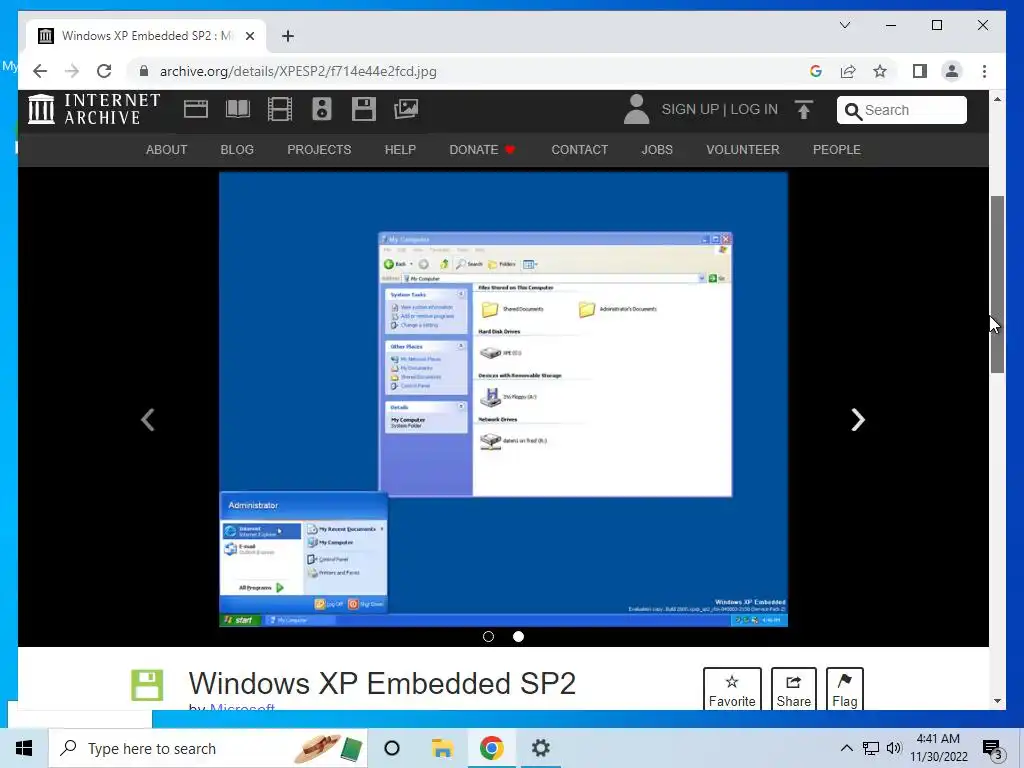The width and height of the screenshot is (1024, 768).
Task: Click the share page icon in address bar
Action: [848, 71]
